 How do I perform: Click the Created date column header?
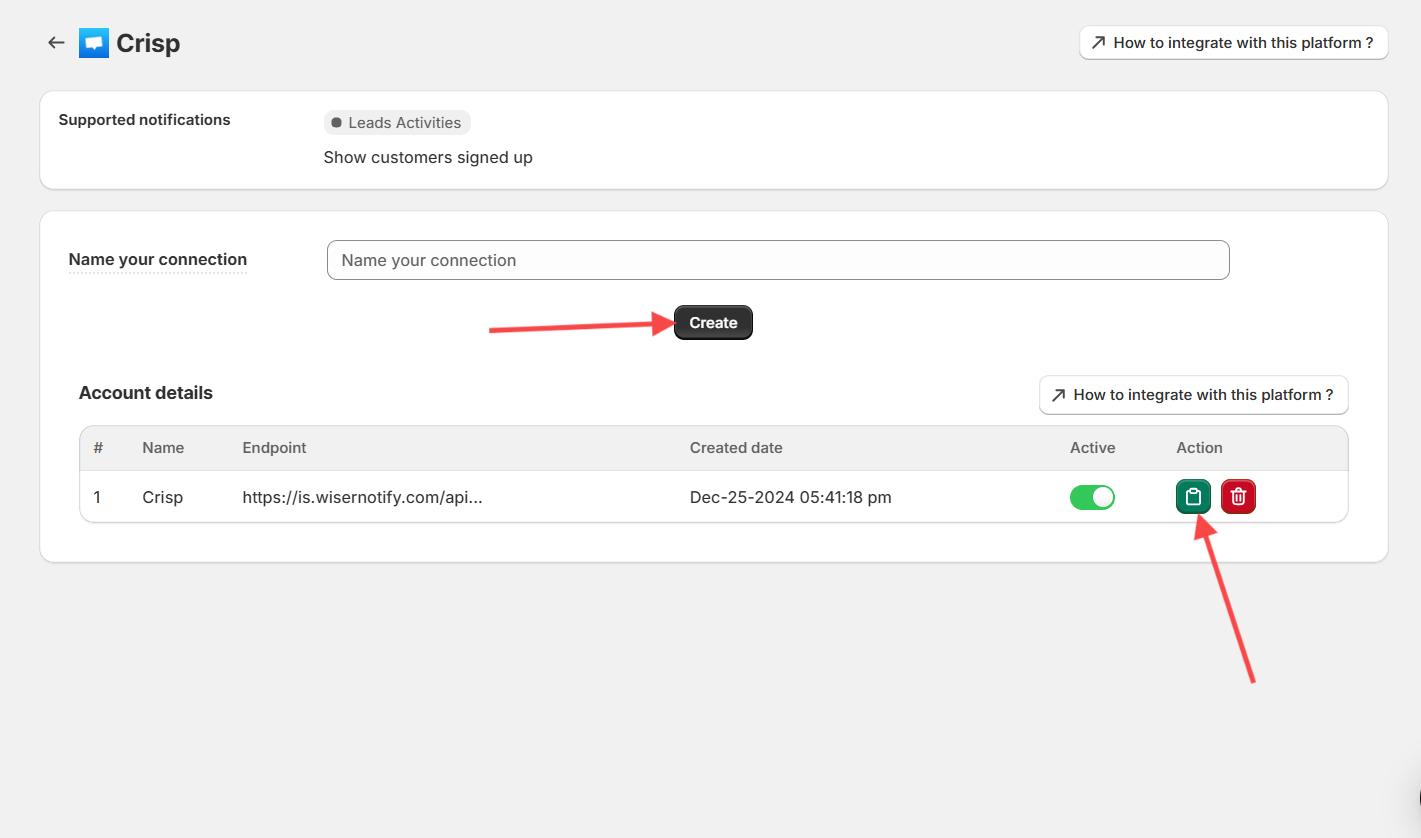point(736,448)
